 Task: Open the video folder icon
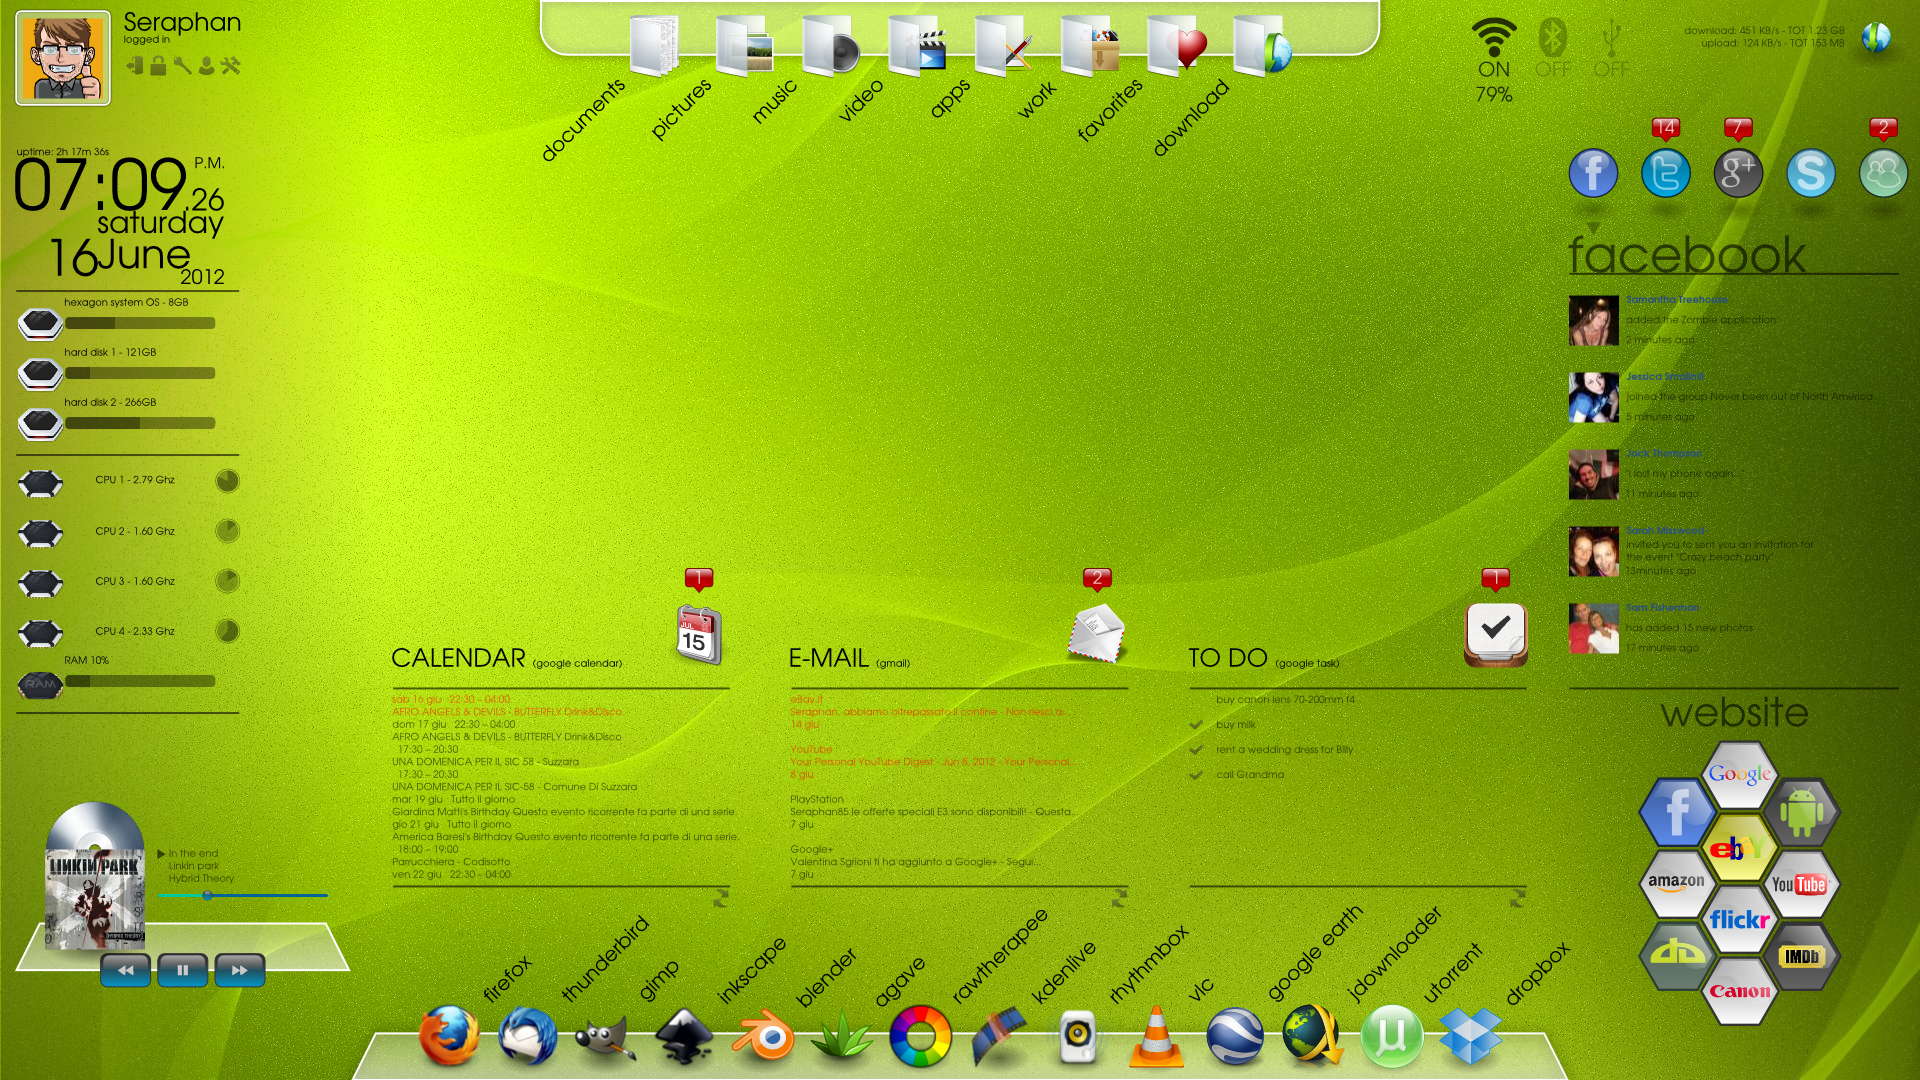(918, 46)
